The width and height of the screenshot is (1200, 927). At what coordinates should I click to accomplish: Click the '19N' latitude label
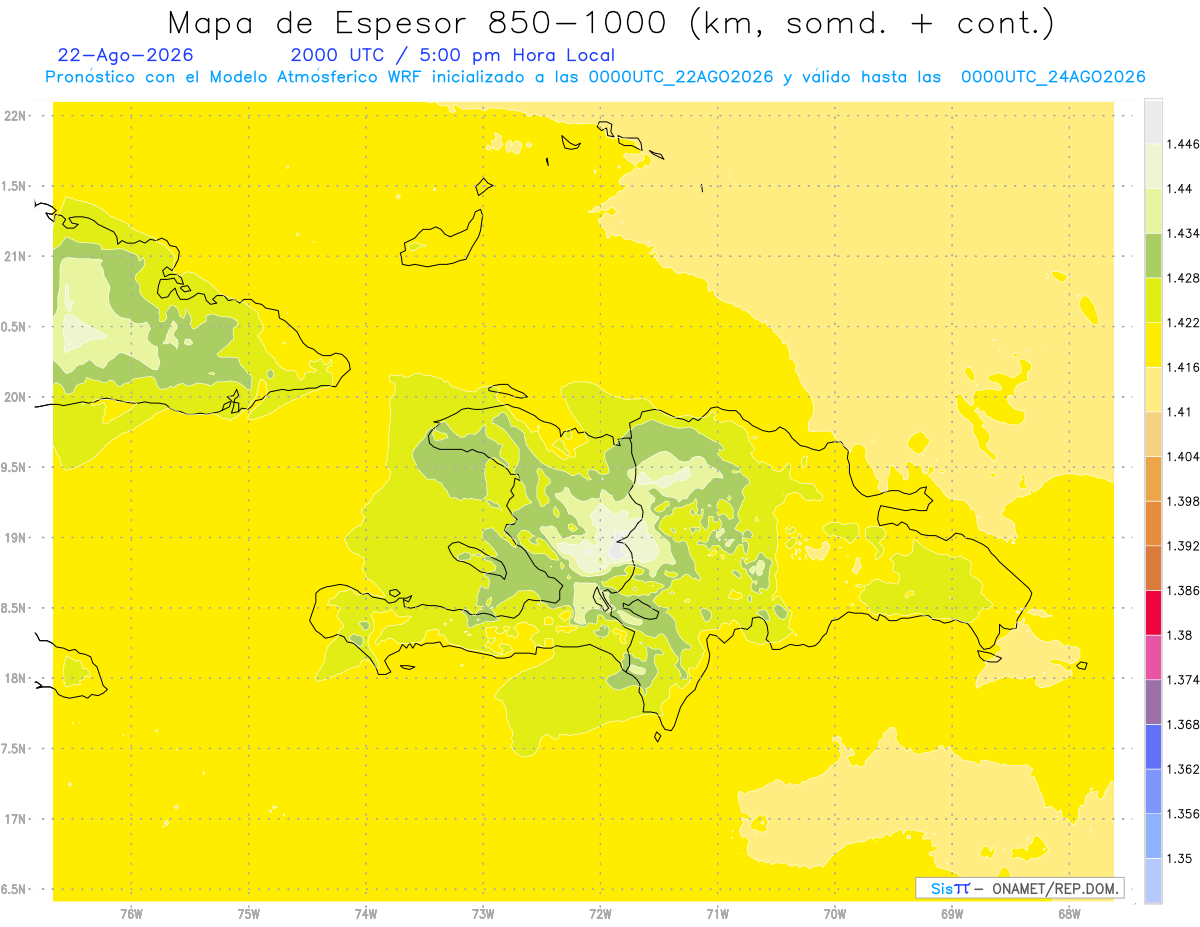pos(15,537)
